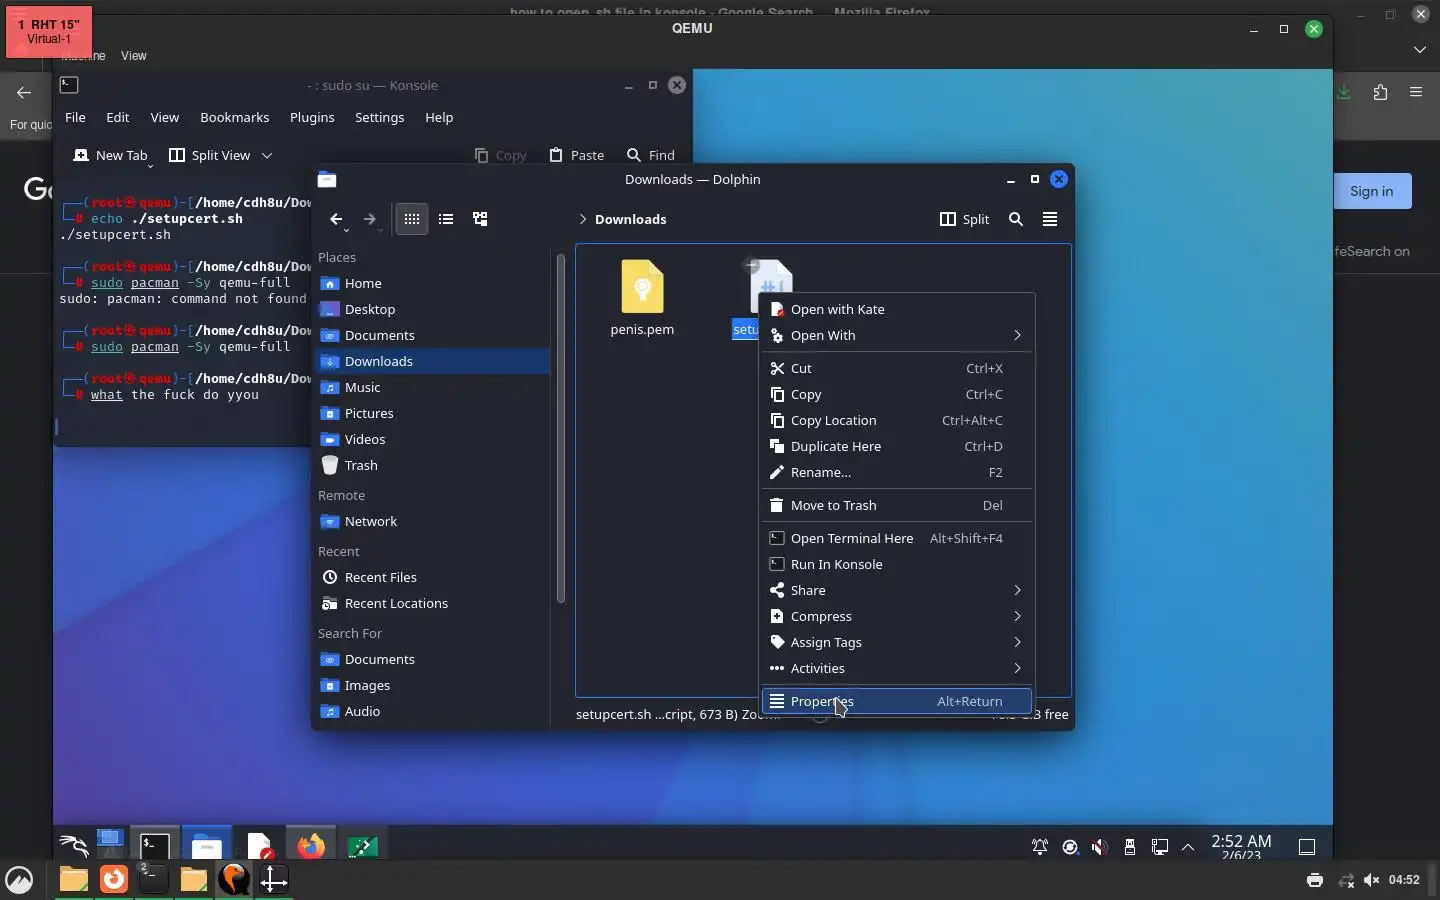Open Konsole Edit menu
1440x900 pixels.
point(118,117)
